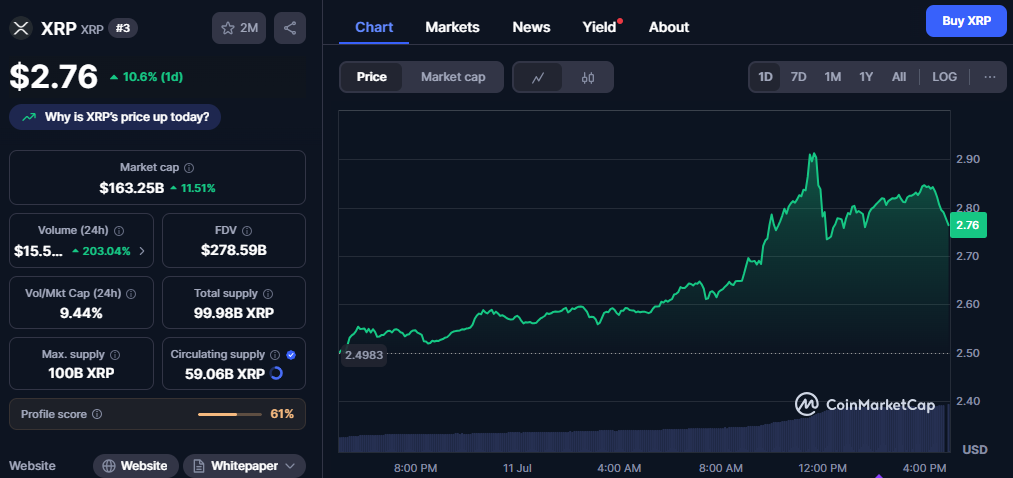The height and width of the screenshot is (478, 1013).
Task: Click the $2.76 price heading
Action: [x=53, y=76]
